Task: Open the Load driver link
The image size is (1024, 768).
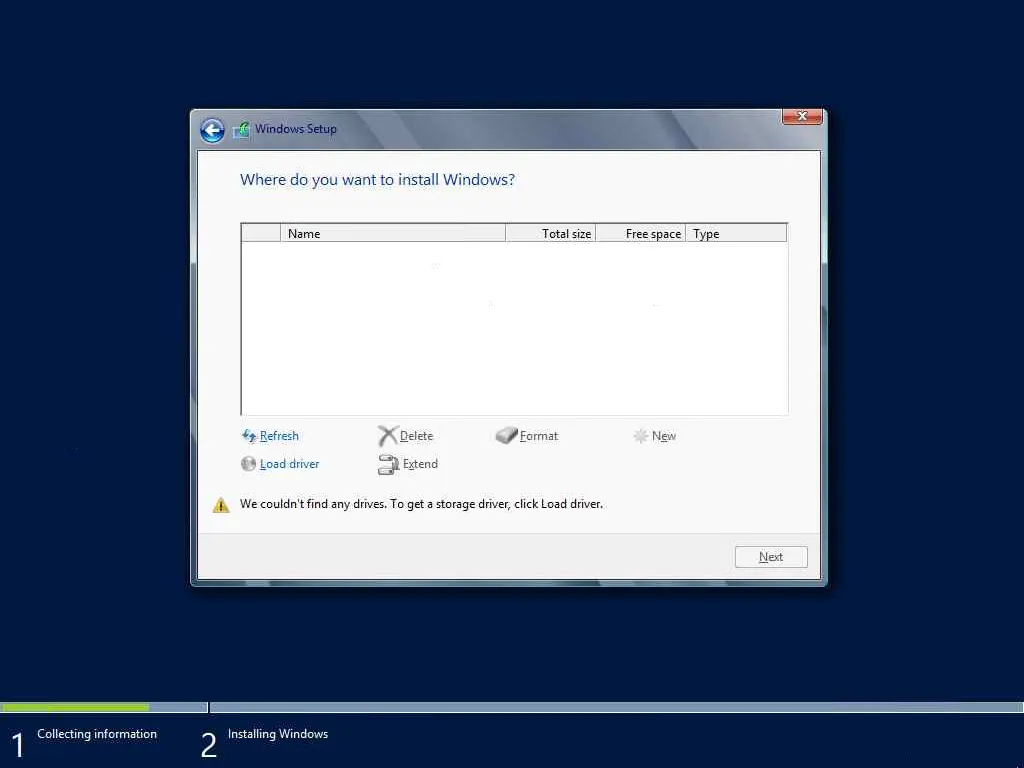Action: pos(289,464)
